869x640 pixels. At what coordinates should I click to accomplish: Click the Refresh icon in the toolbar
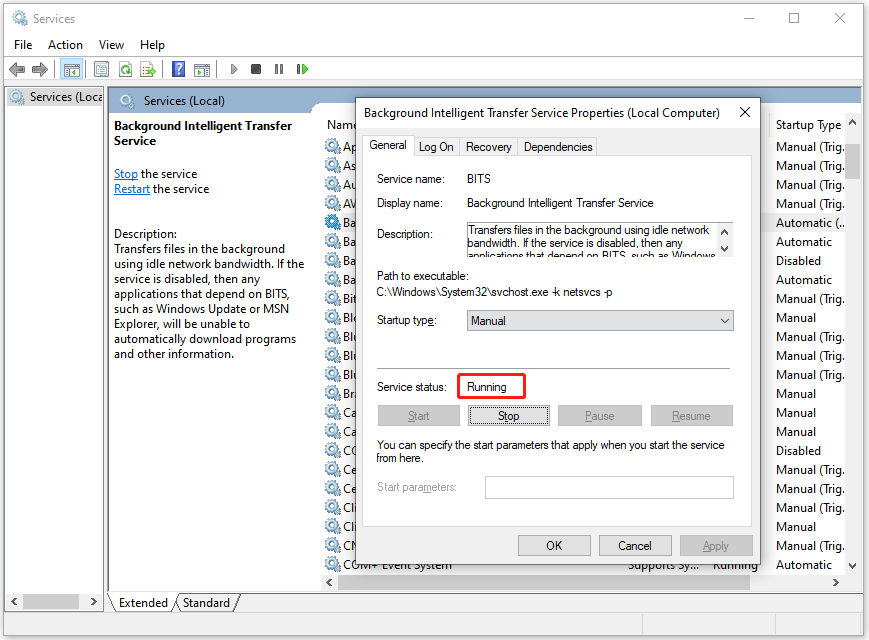tap(125, 69)
